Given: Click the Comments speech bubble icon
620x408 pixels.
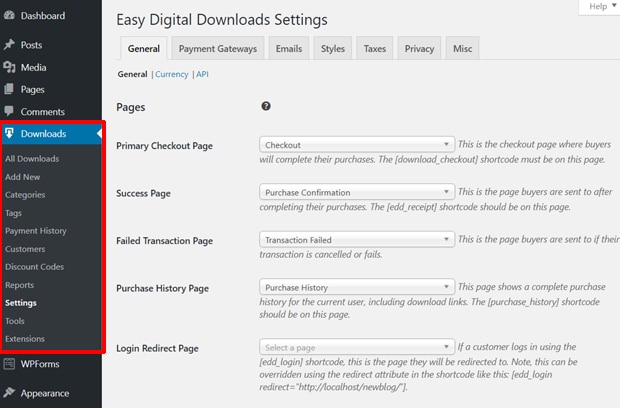Looking at the screenshot, I should tap(9, 111).
